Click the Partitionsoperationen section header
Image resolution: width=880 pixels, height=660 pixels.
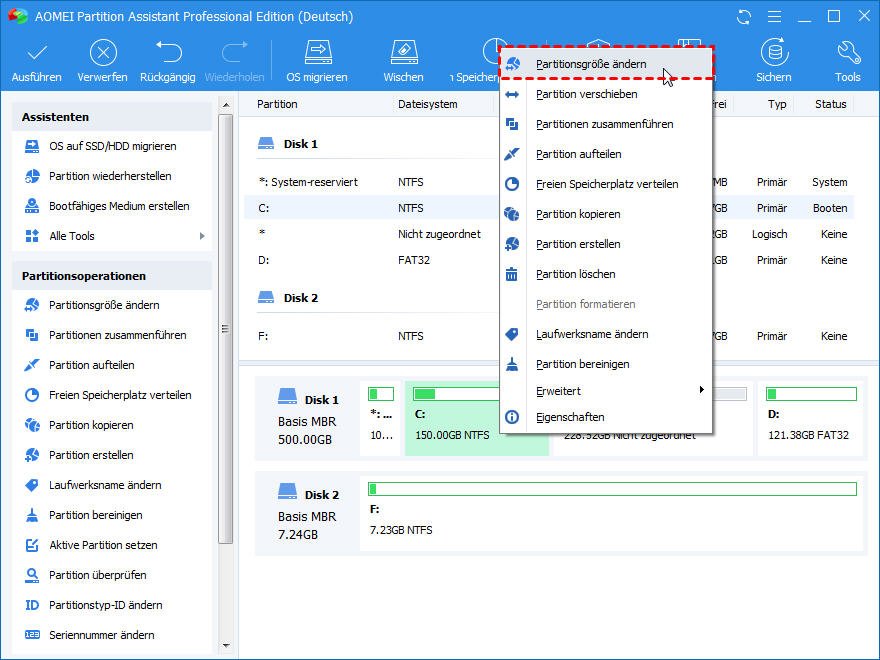click(112, 276)
